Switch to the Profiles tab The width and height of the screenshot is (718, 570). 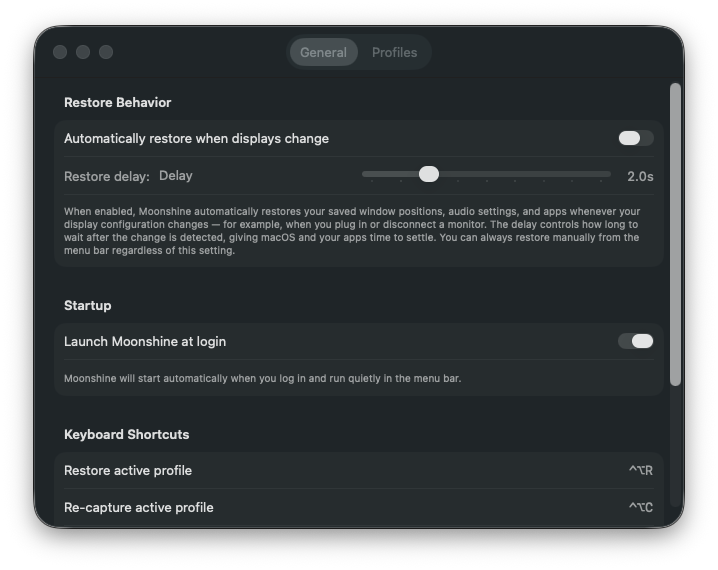[x=394, y=52]
